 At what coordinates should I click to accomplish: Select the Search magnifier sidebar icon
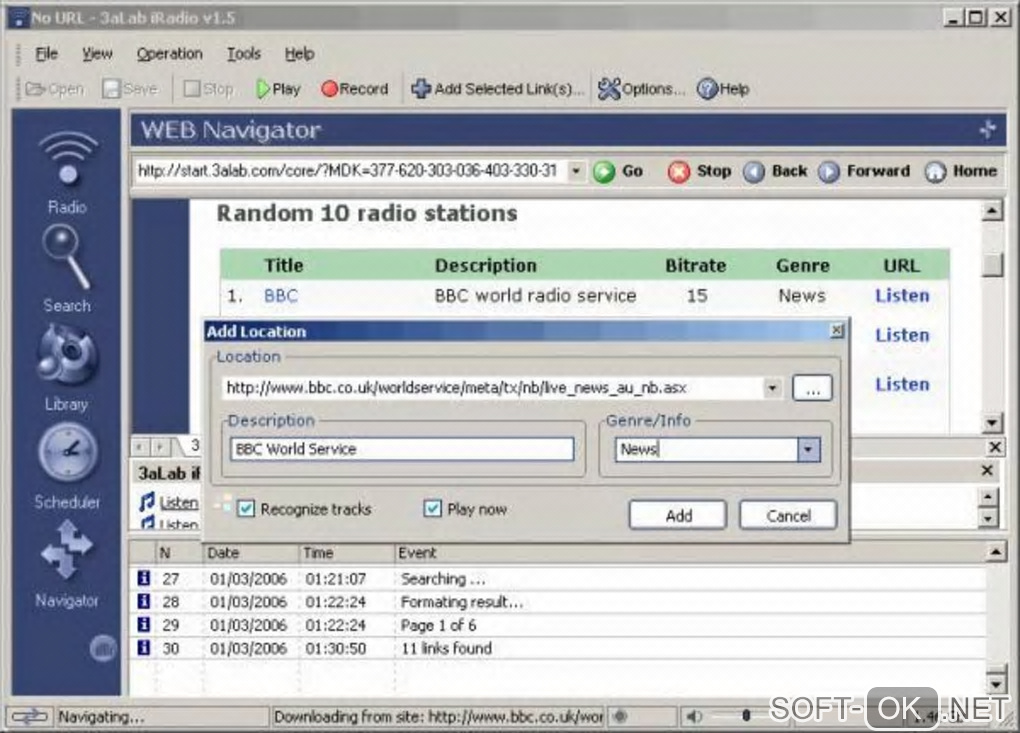pyautogui.click(x=66, y=259)
